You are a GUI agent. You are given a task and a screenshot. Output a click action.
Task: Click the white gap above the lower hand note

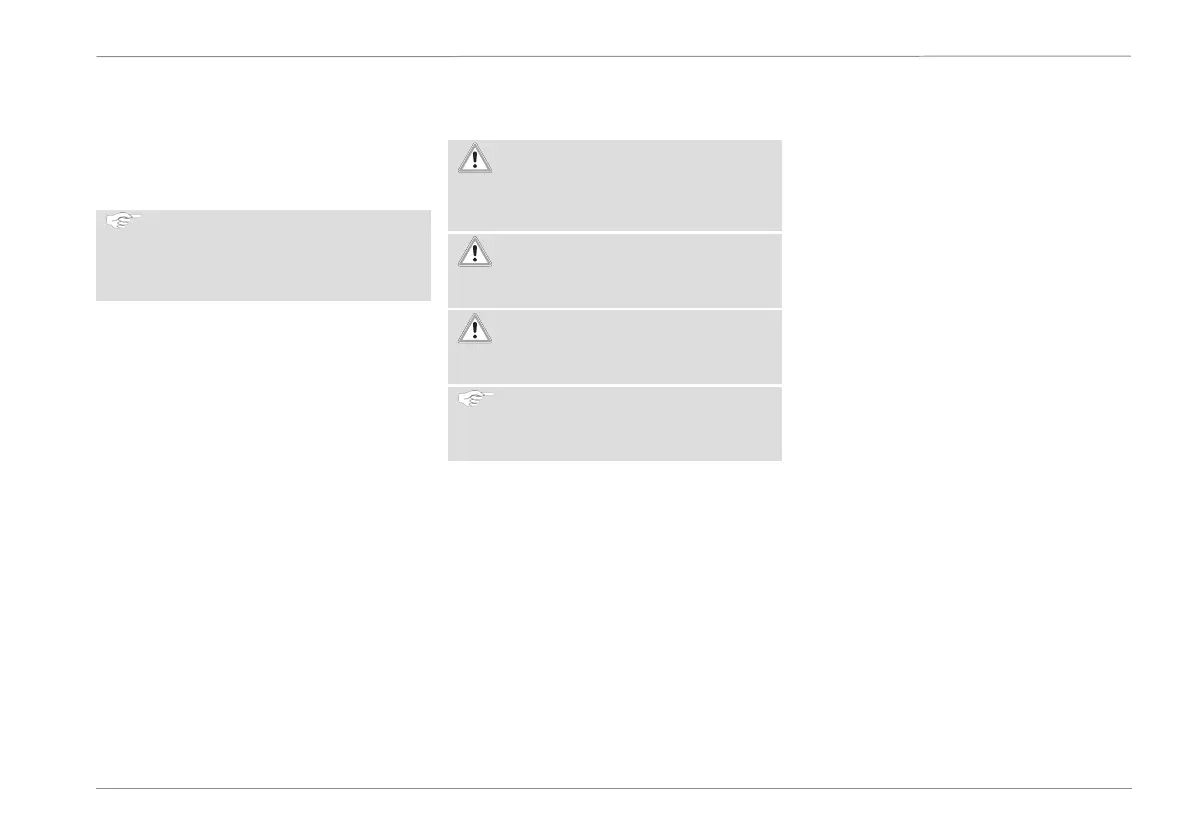coord(614,386)
